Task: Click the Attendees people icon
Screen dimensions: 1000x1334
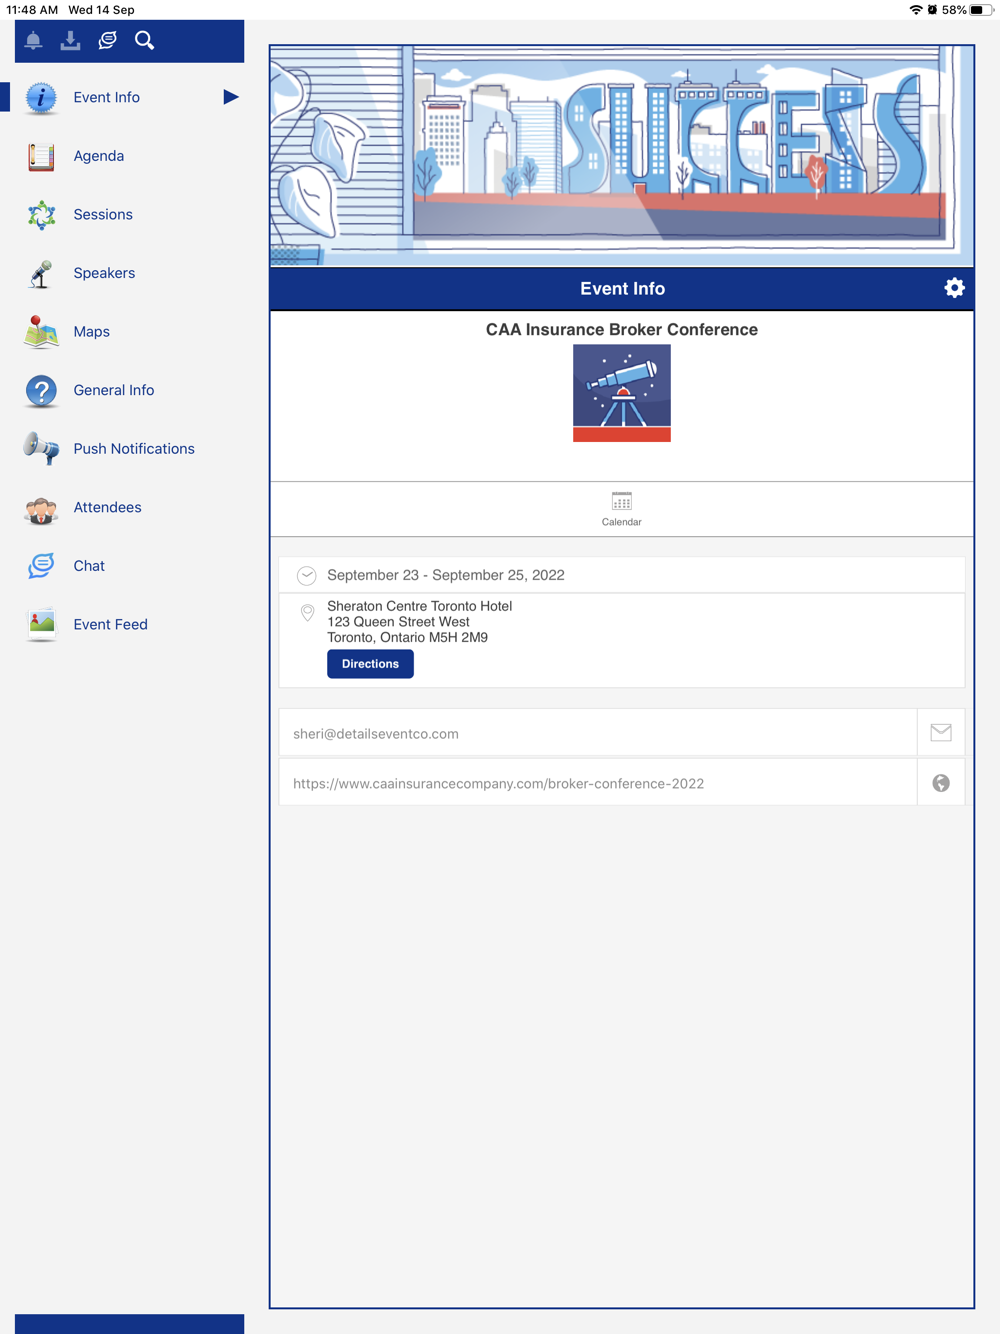Action: tap(41, 509)
